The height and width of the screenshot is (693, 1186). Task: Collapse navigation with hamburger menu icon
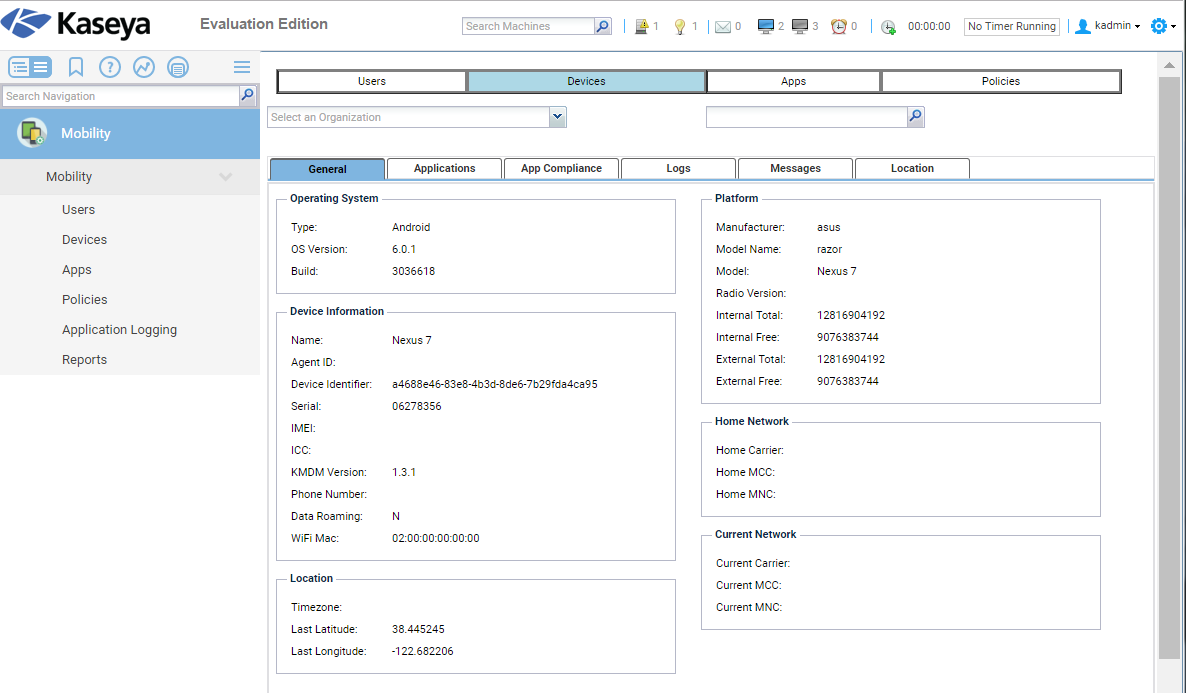coord(242,67)
